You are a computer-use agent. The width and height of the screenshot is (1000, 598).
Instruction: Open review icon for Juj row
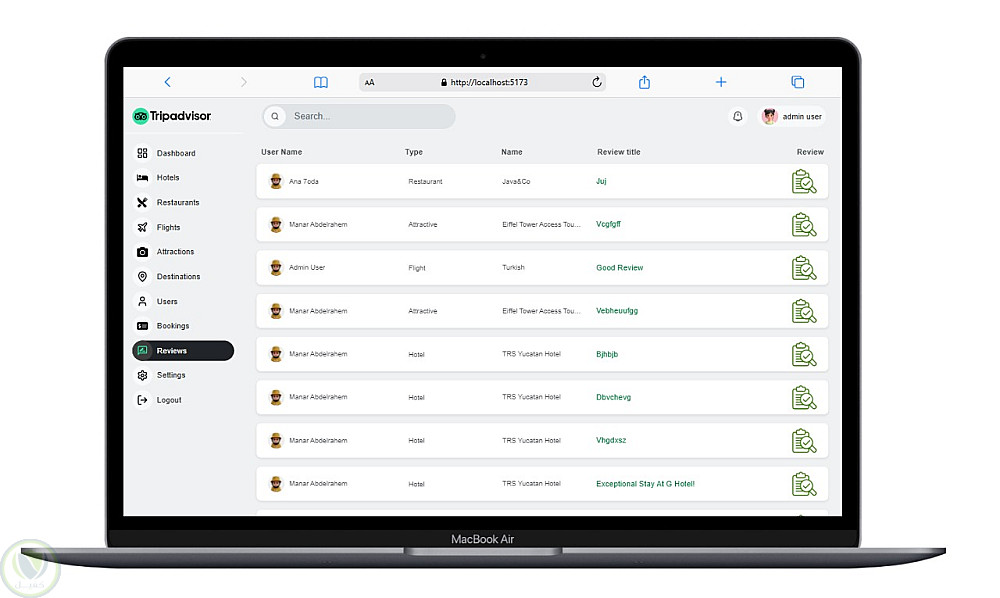[x=804, y=182]
